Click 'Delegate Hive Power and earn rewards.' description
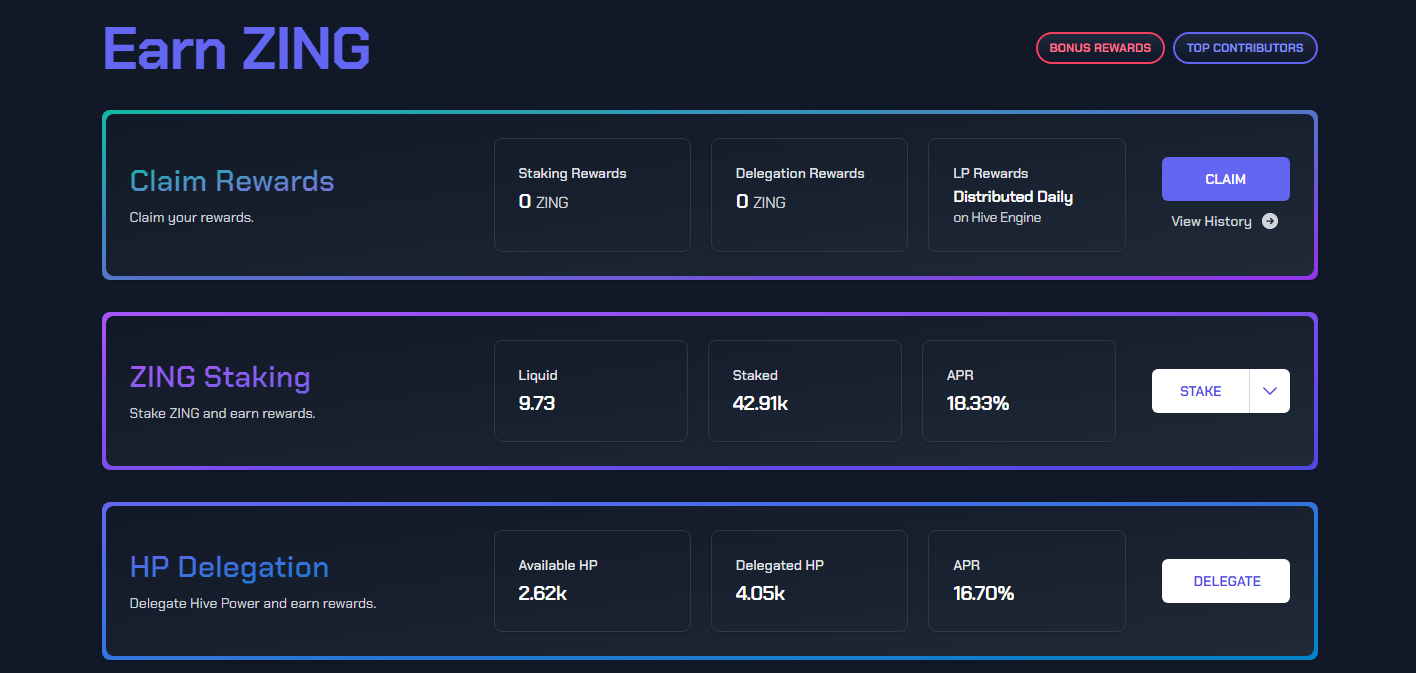The image size is (1416, 673). pos(253,603)
